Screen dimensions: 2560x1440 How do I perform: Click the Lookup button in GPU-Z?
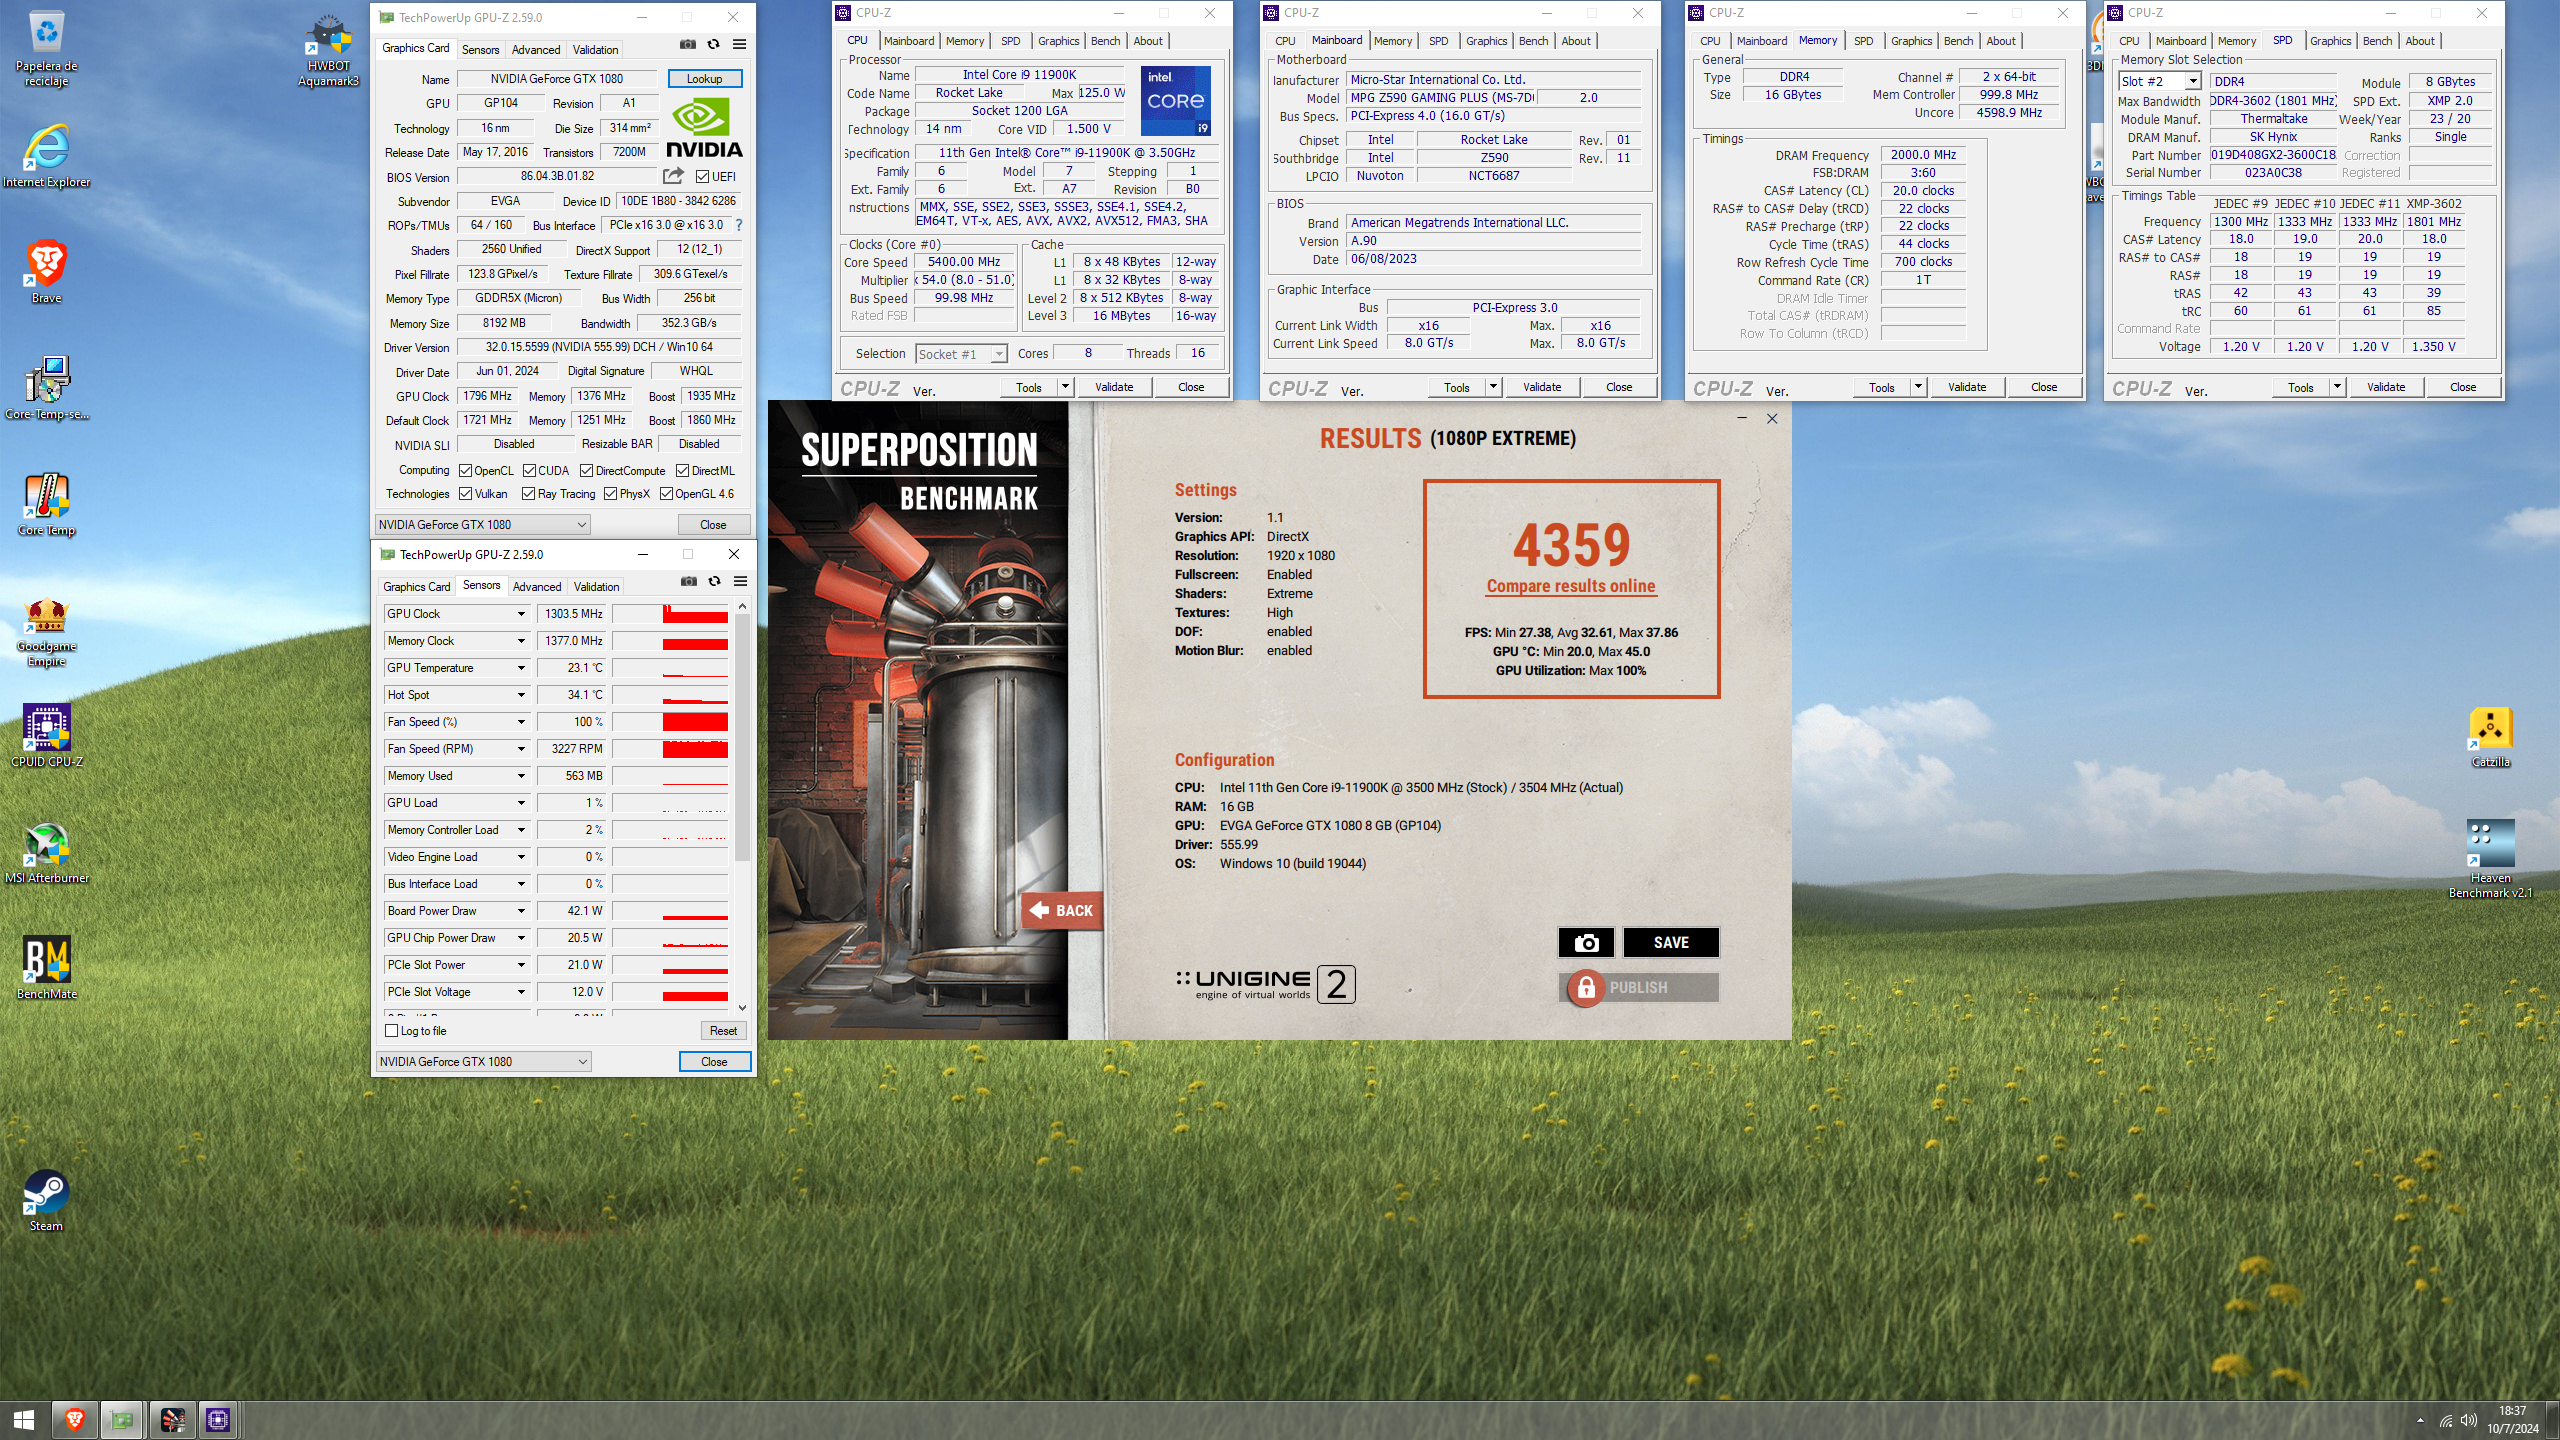click(x=705, y=79)
